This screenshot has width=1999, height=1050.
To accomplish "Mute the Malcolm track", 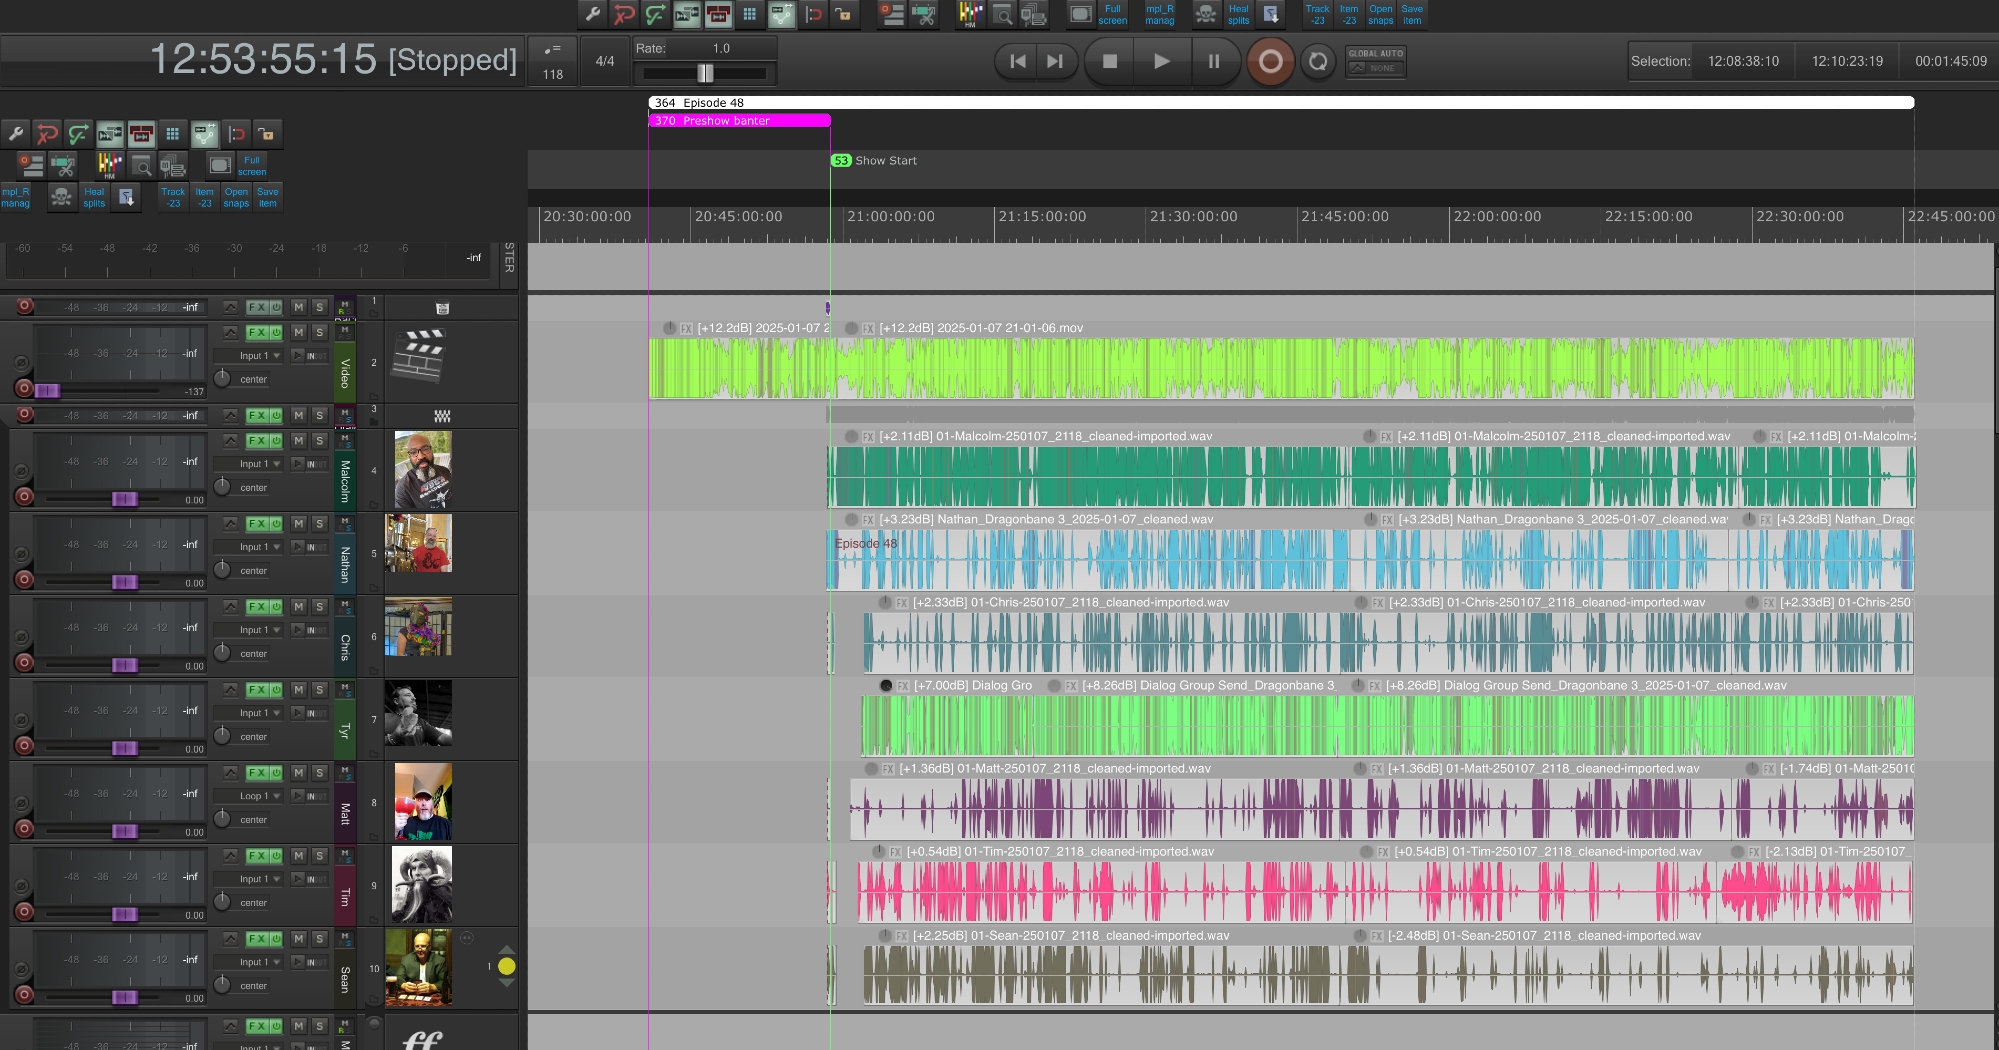I will 298,441.
